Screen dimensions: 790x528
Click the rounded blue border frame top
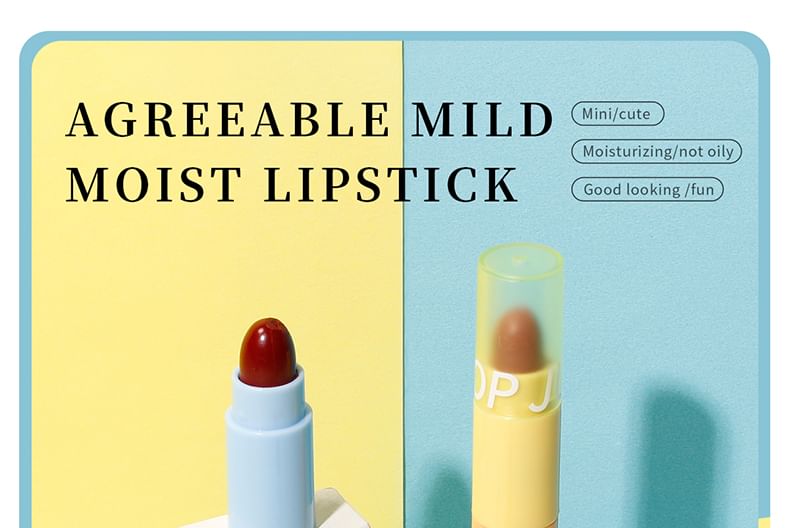pyautogui.click(x=394, y=36)
